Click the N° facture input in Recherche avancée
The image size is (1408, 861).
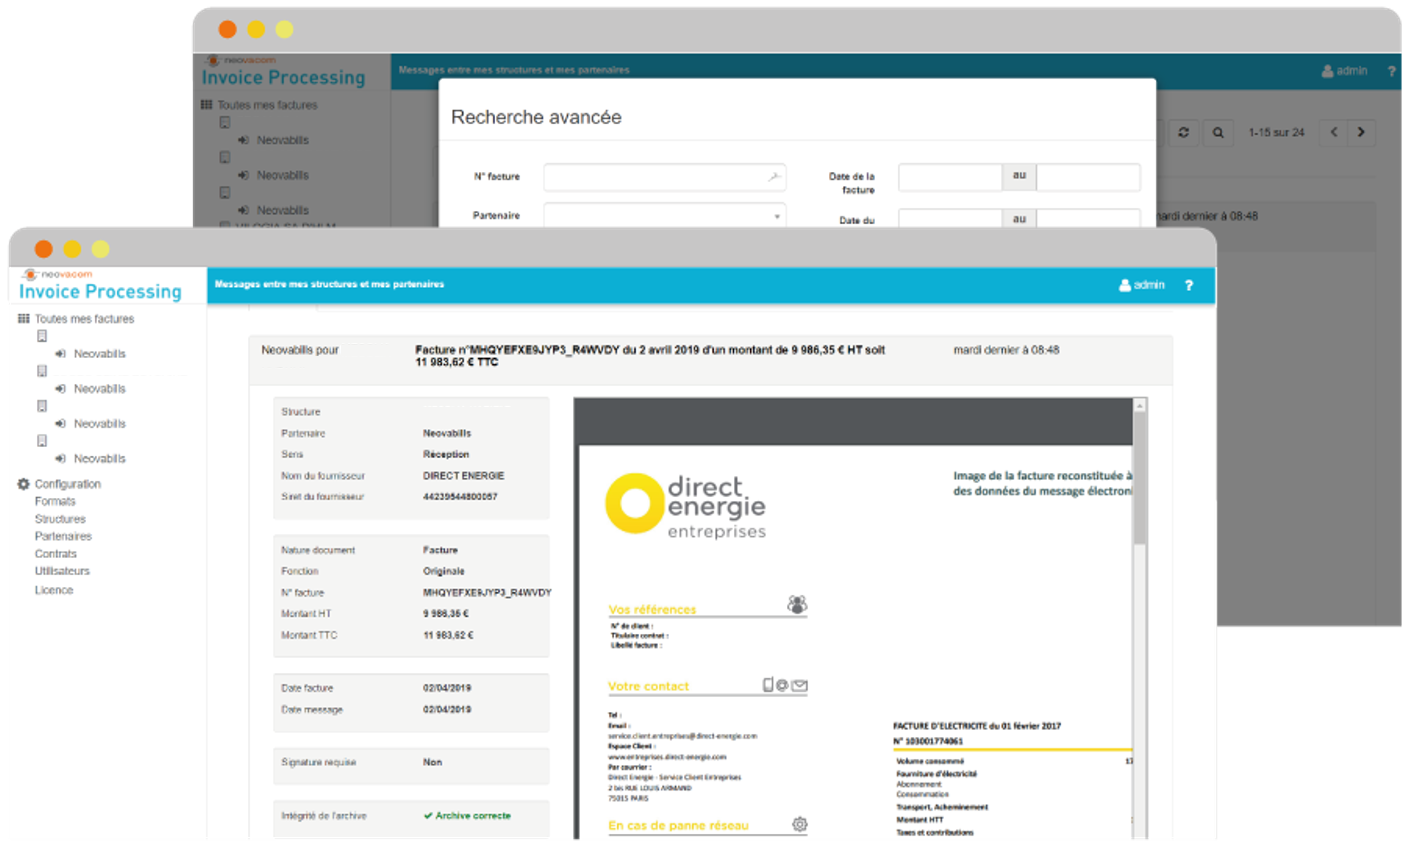(665, 177)
